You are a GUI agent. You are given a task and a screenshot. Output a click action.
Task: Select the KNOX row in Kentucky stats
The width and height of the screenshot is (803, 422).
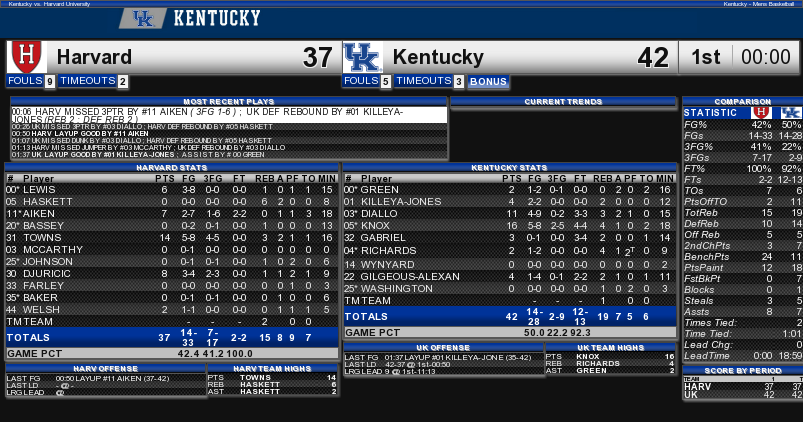coord(509,225)
